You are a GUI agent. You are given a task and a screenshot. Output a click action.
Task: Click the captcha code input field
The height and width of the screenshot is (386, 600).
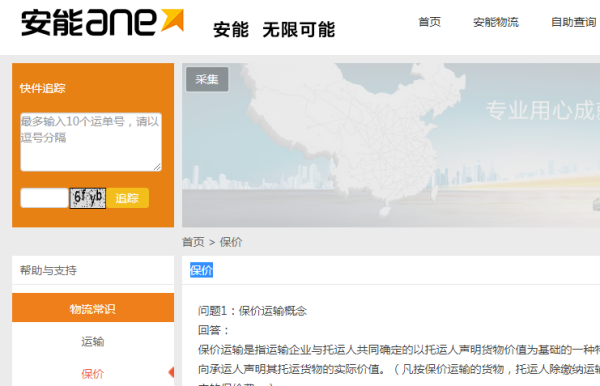[x=44, y=198]
